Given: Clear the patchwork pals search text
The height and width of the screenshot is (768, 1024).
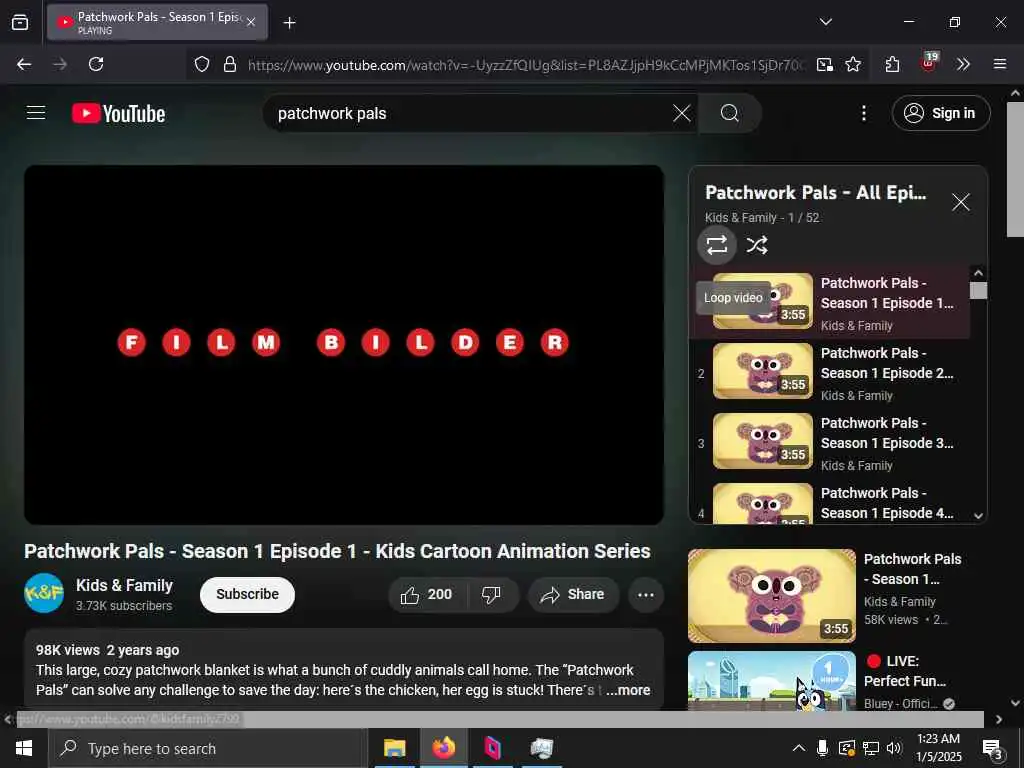Looking at the screenshot, I should click(682, 113).
